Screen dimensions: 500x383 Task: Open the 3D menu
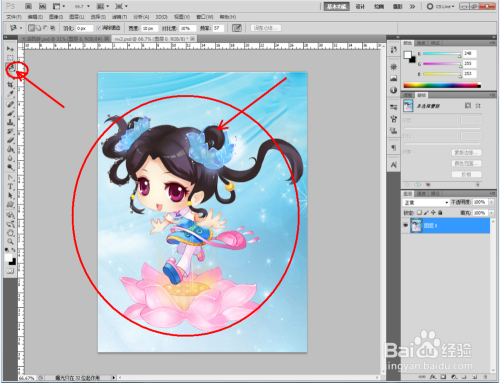coord(161,17)
